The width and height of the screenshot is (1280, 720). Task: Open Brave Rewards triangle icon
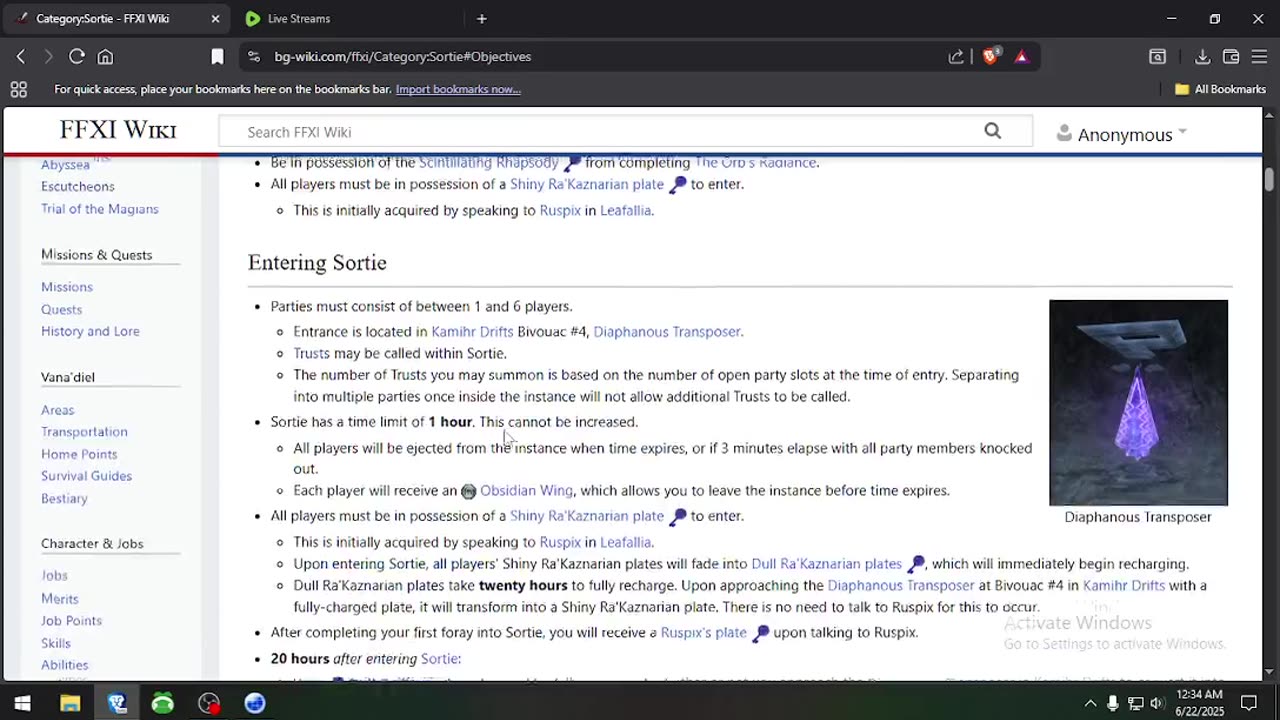1021,57
